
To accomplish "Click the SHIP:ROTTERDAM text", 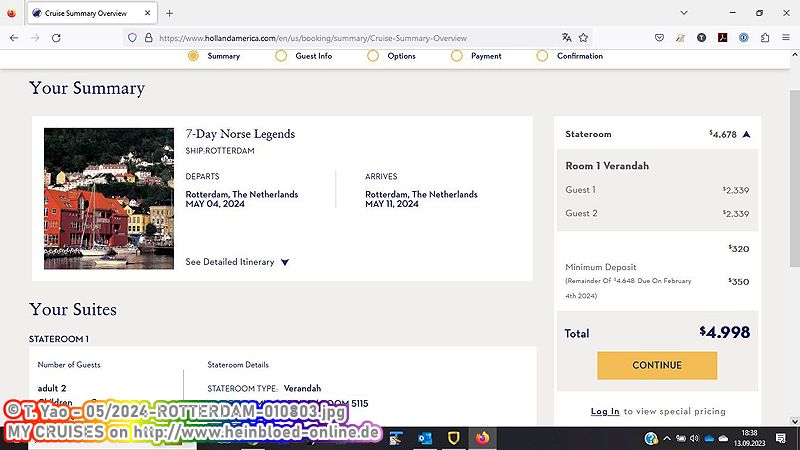I will 220,151.
